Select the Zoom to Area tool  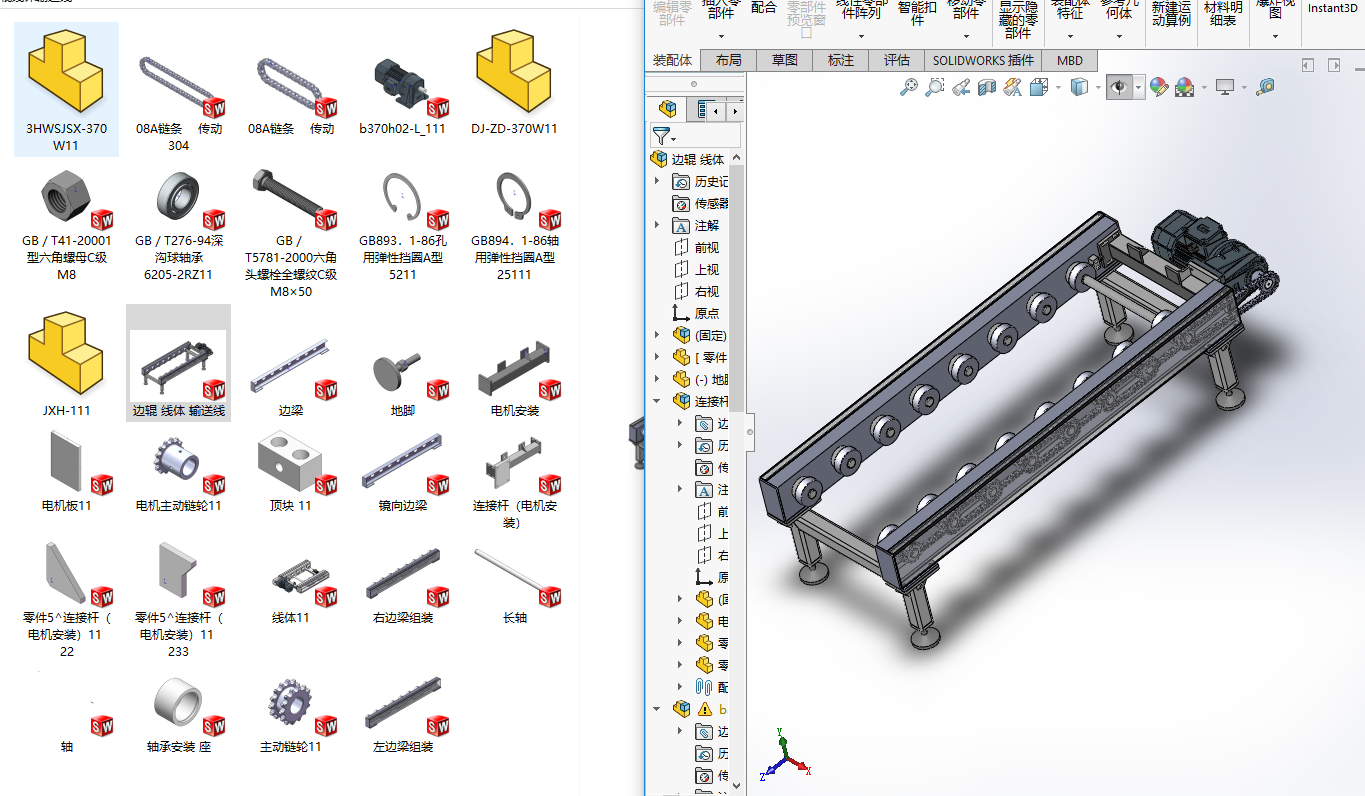pyautogui.click(x=934, y=88)
